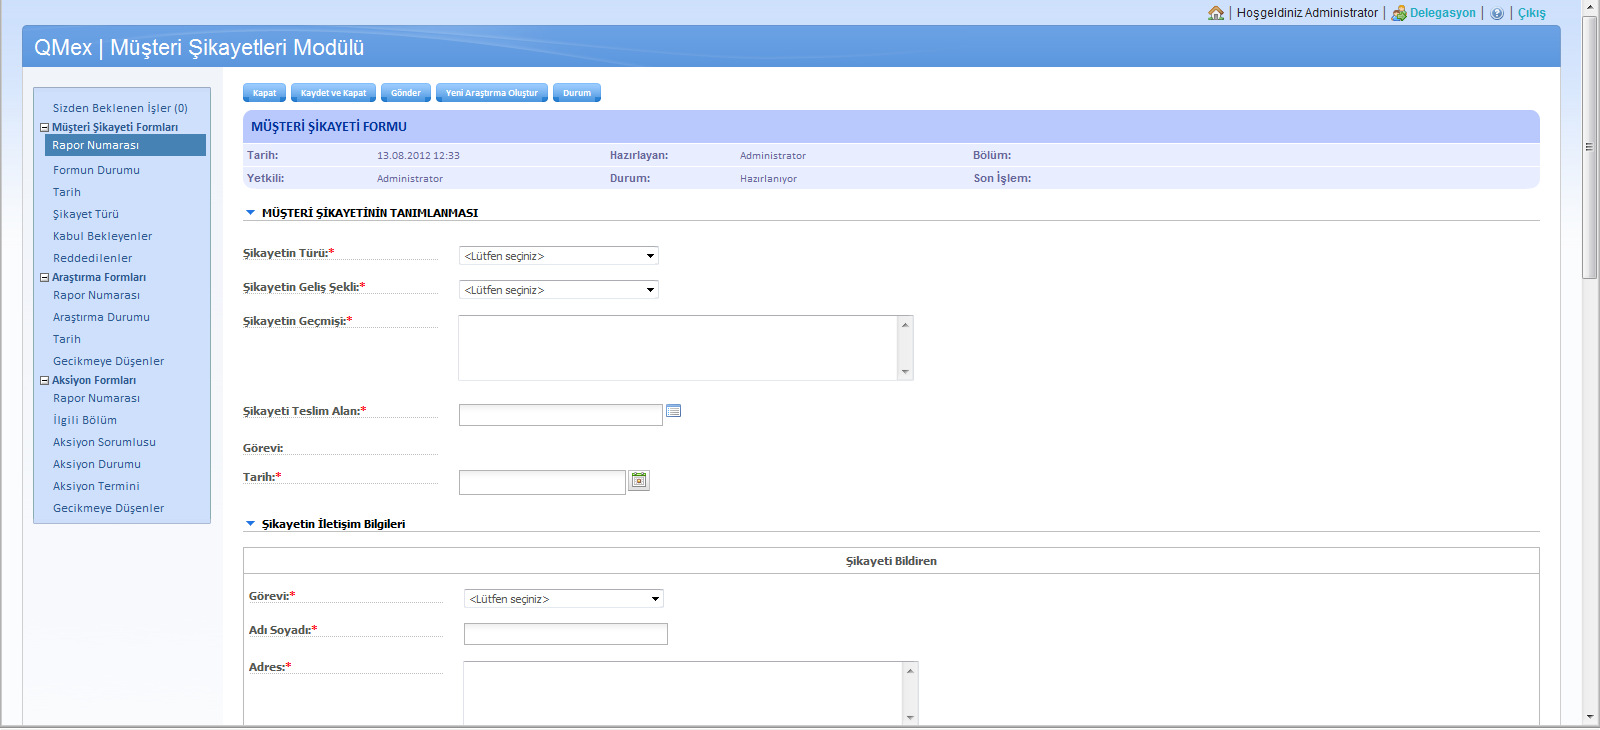The width and height of the screenshot is (1600, 730).
Task: Open the calendar picker for Tarih
Action: point(639,481)
